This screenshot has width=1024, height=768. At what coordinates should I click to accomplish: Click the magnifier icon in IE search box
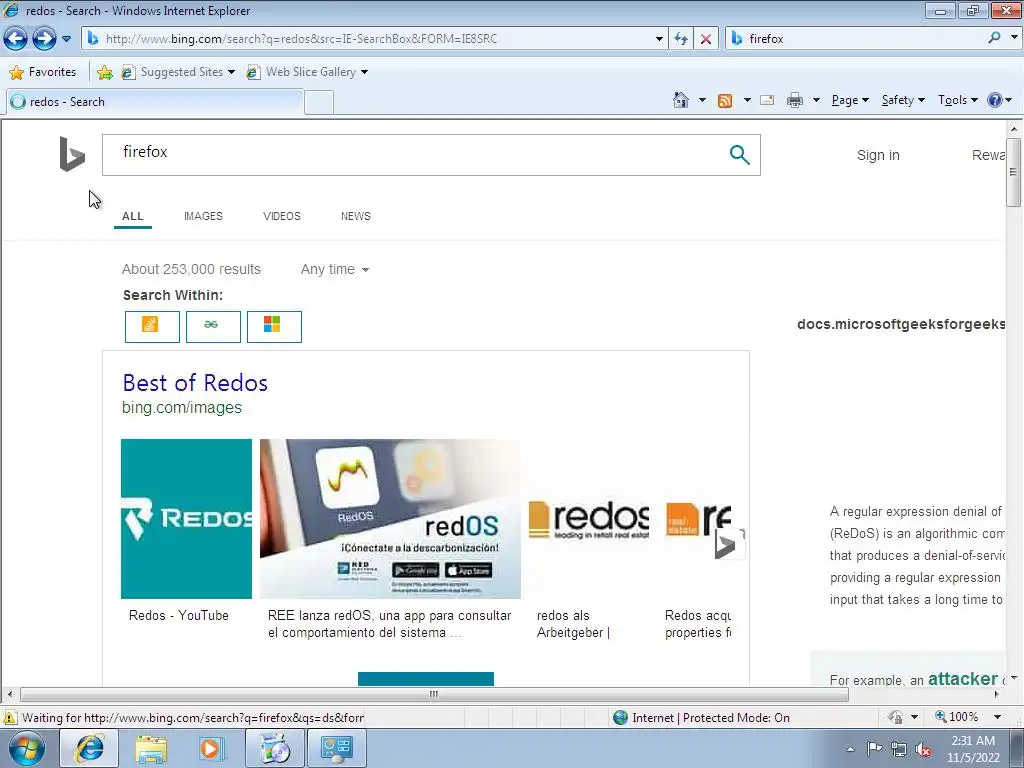click(995, 38)
